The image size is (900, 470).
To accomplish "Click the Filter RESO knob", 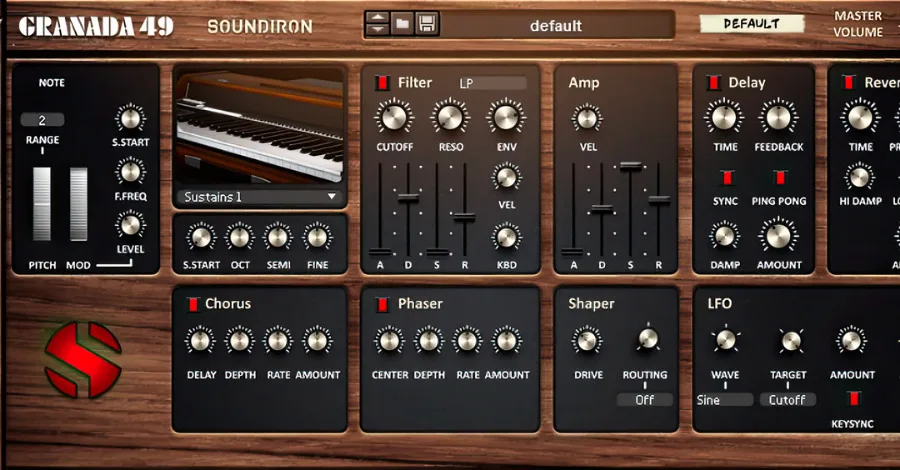I will pos(451,117).
